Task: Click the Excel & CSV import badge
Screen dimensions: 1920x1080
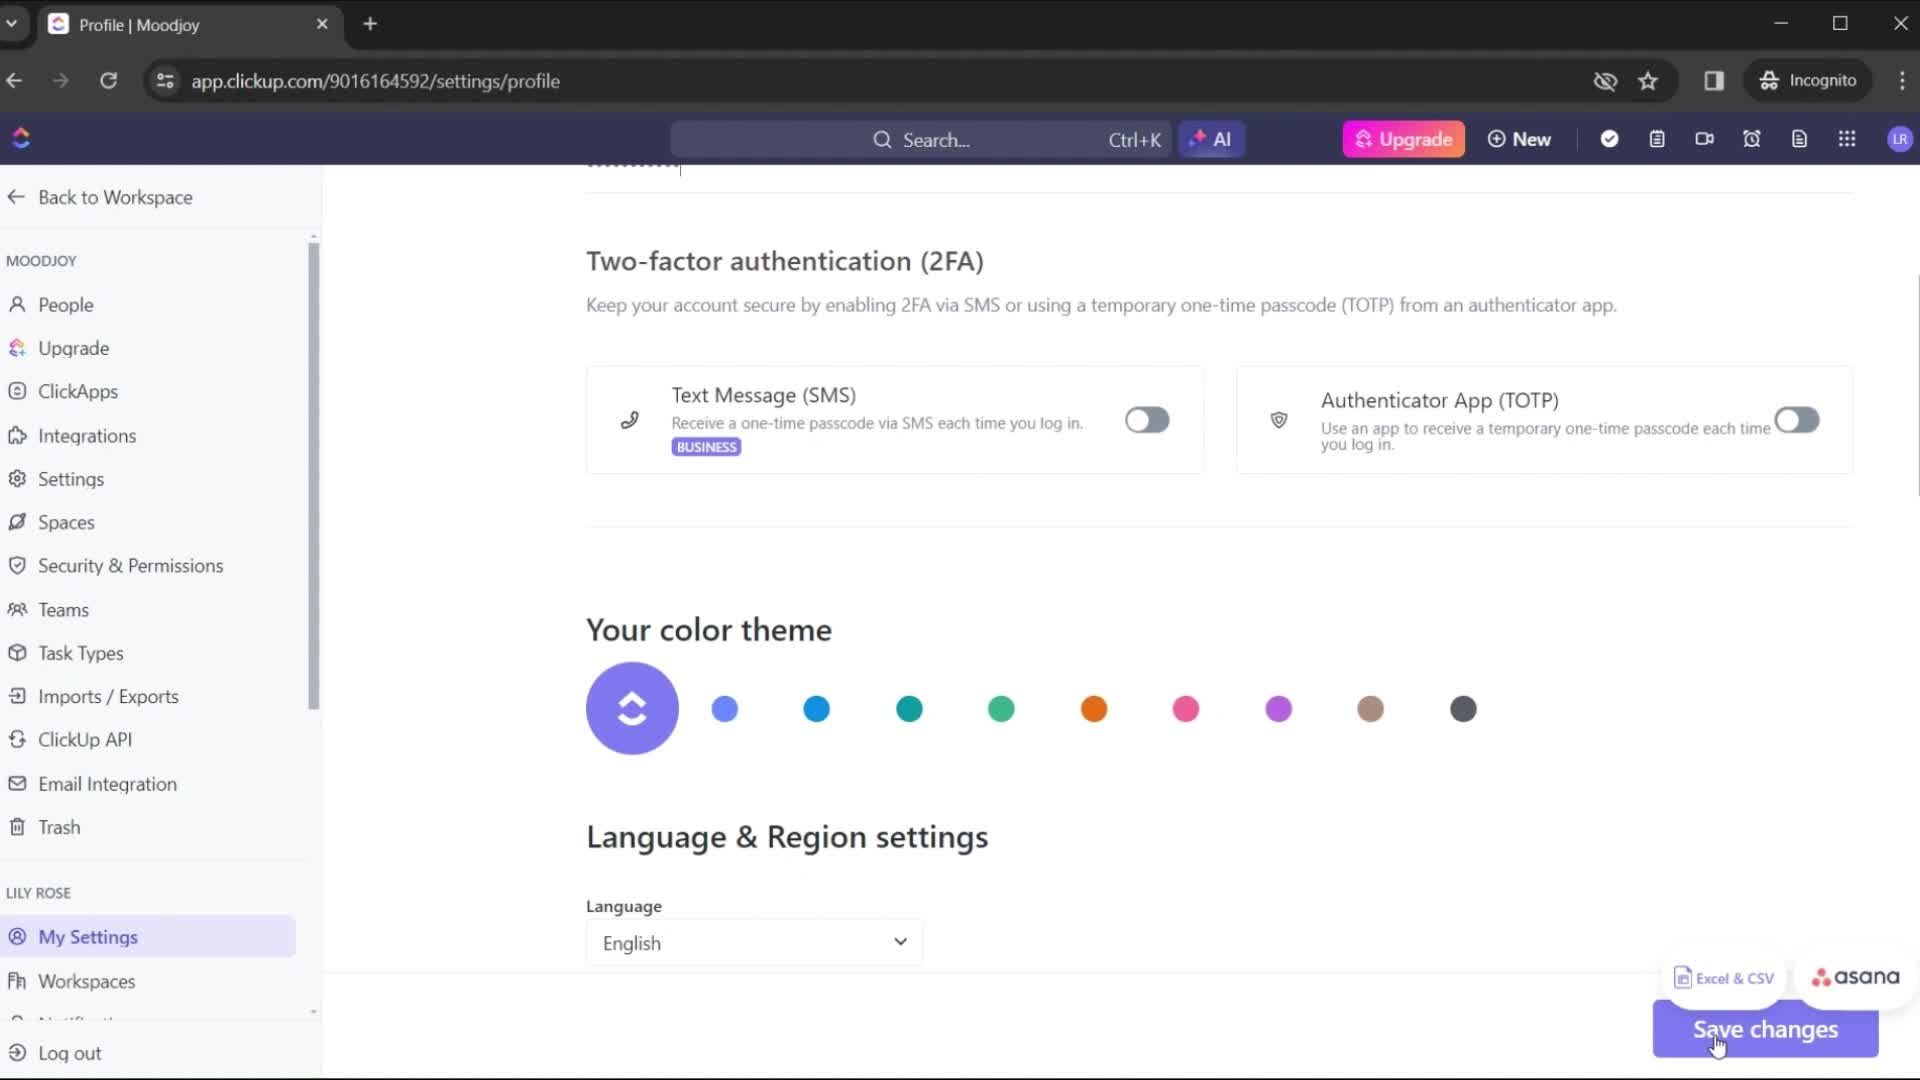Action: [x=1724, y=978]
